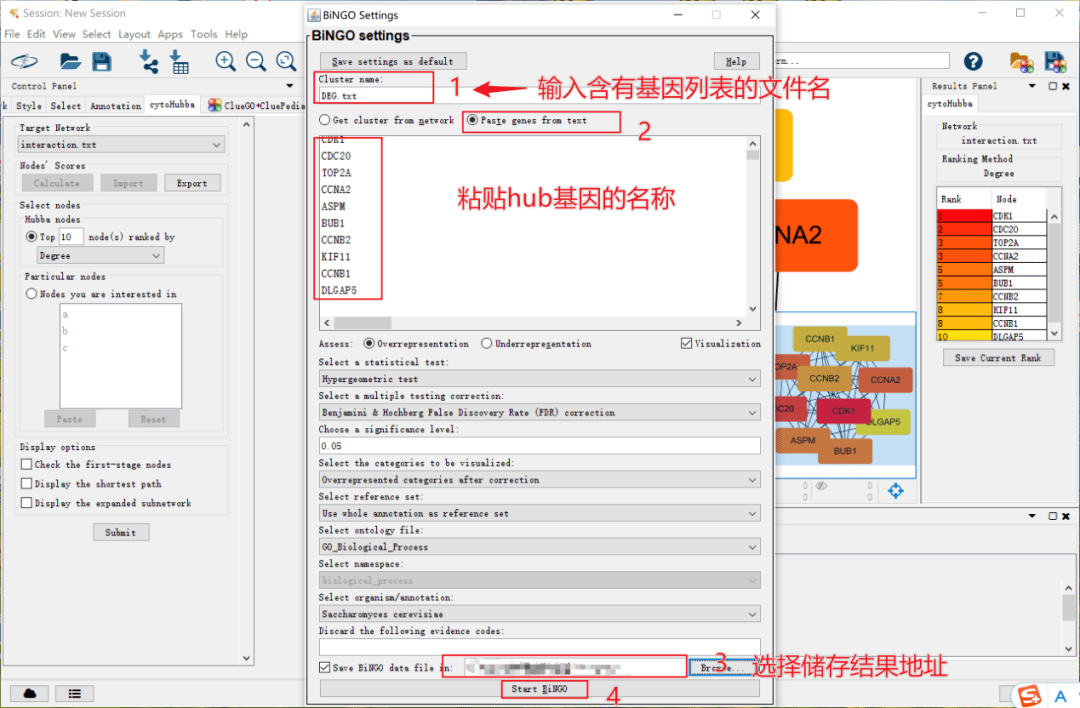Viewport: 1080px width, 708px height.
Task: Click the orange Sogou input icon
Action: [1029, 696]
